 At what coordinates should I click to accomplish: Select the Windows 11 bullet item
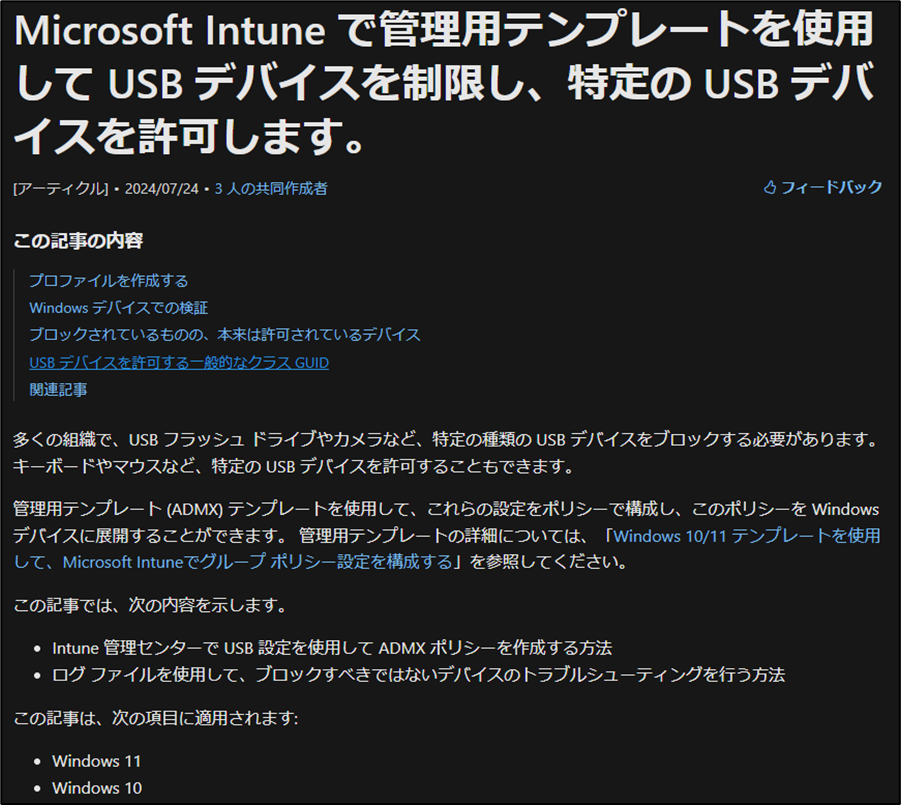[x=96, y=761]
